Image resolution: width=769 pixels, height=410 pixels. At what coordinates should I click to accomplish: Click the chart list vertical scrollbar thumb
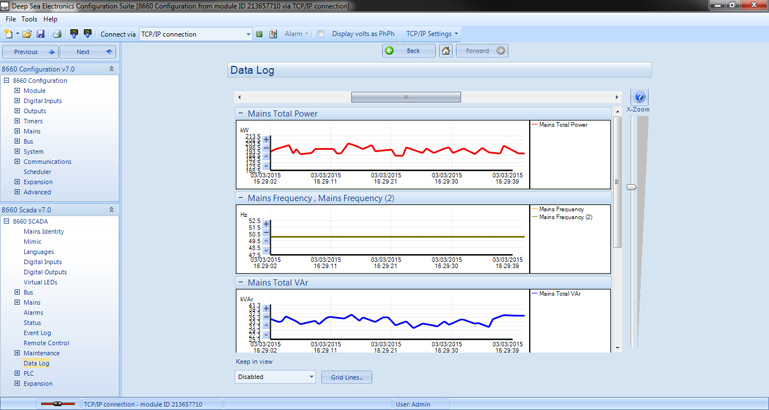(617, 181)
